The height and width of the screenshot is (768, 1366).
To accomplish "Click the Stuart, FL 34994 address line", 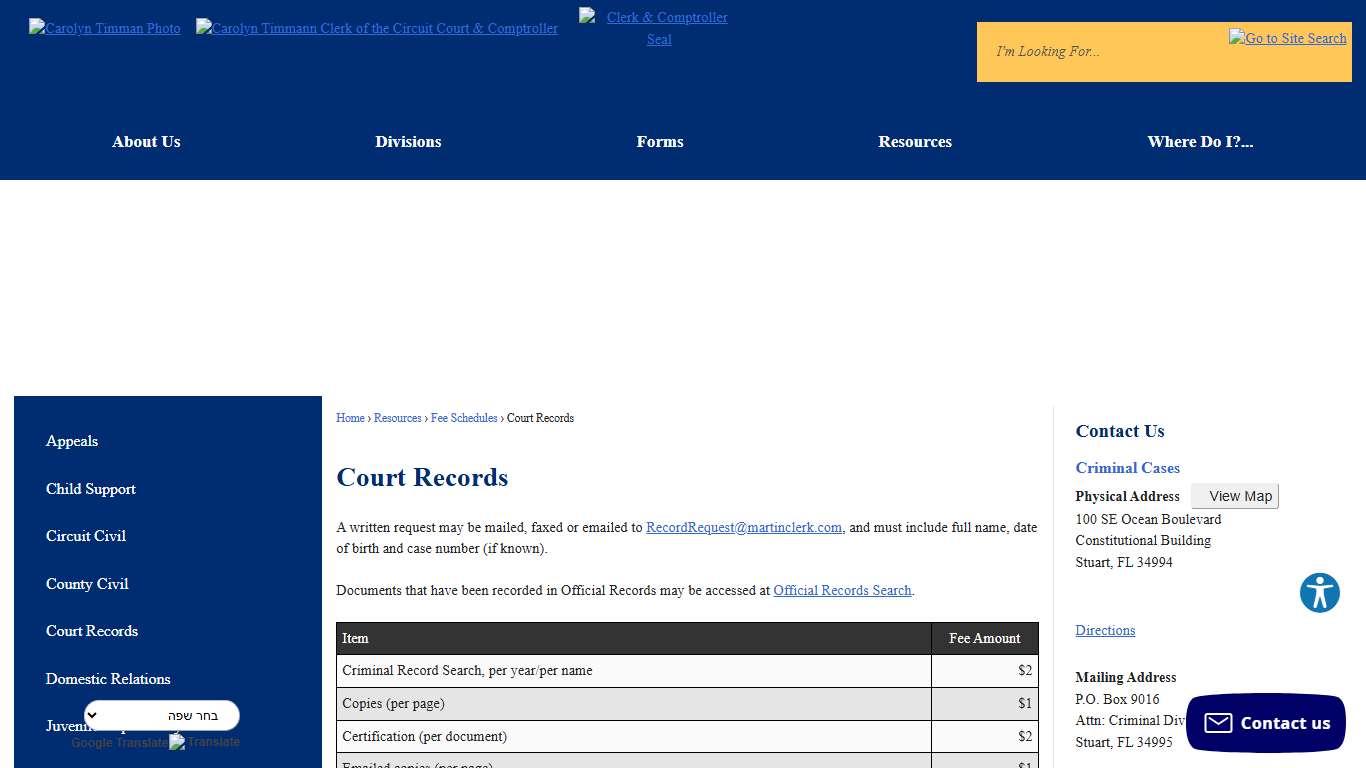I will click(x=1124, y=562).
